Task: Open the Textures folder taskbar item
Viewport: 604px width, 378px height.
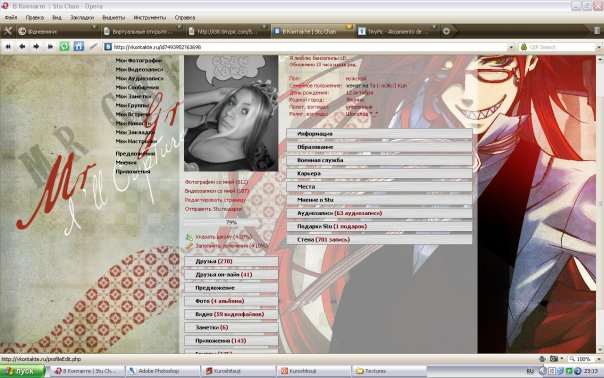Action: point(389,371)
